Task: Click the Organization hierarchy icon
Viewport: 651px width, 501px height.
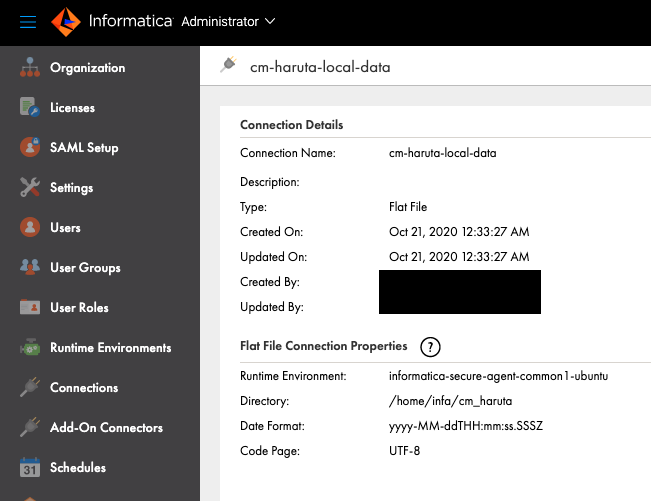Action: (30, 67)
